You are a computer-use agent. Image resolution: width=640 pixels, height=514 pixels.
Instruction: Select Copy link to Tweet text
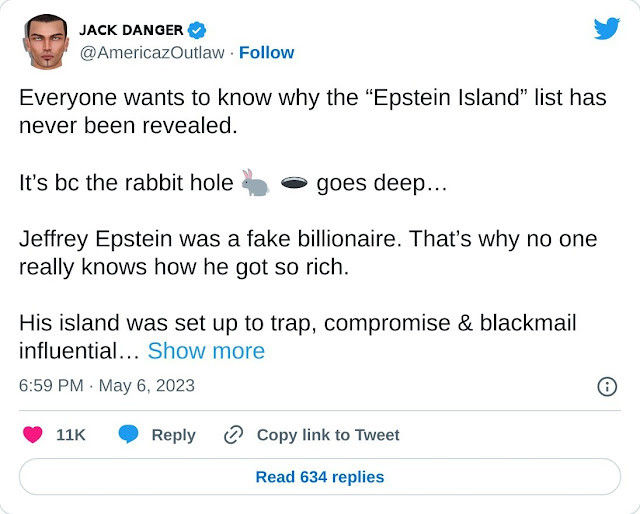[328, 435]
